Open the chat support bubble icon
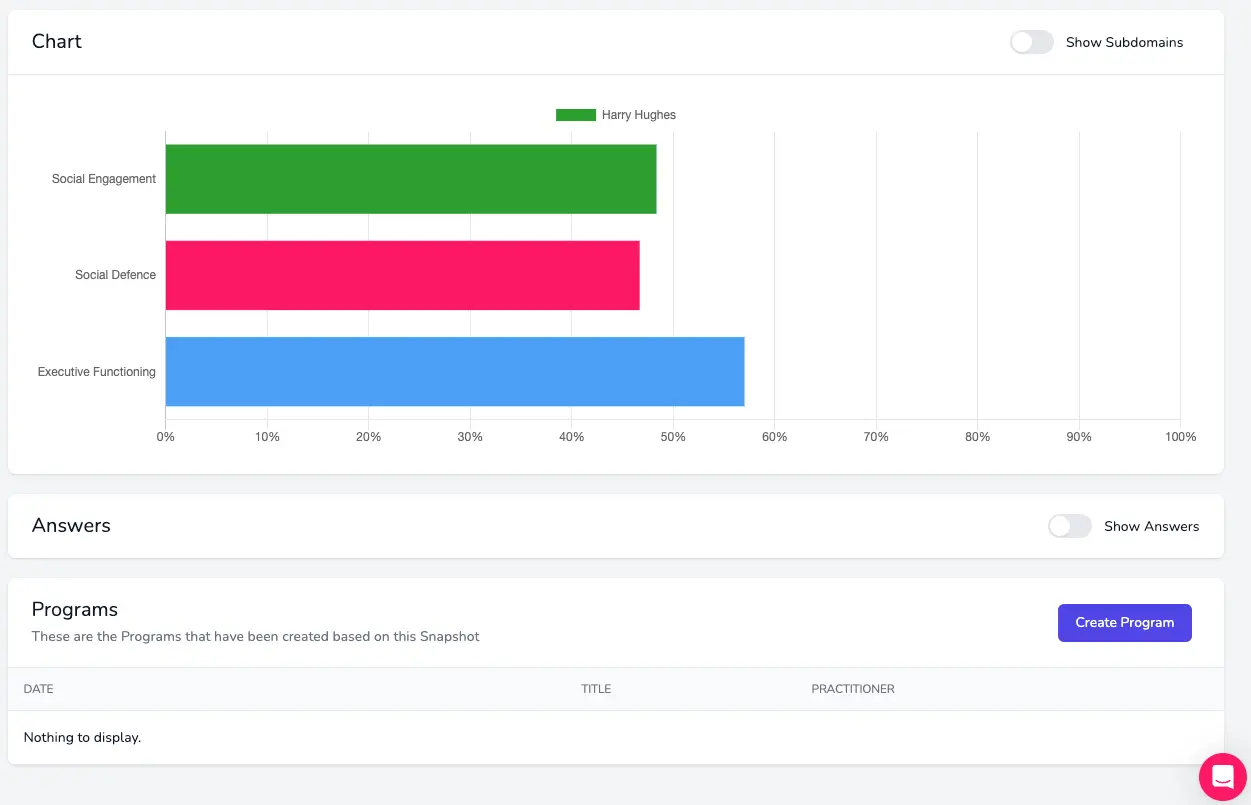This screenshot has width=1251, height=805. (x=1223, y=777)
